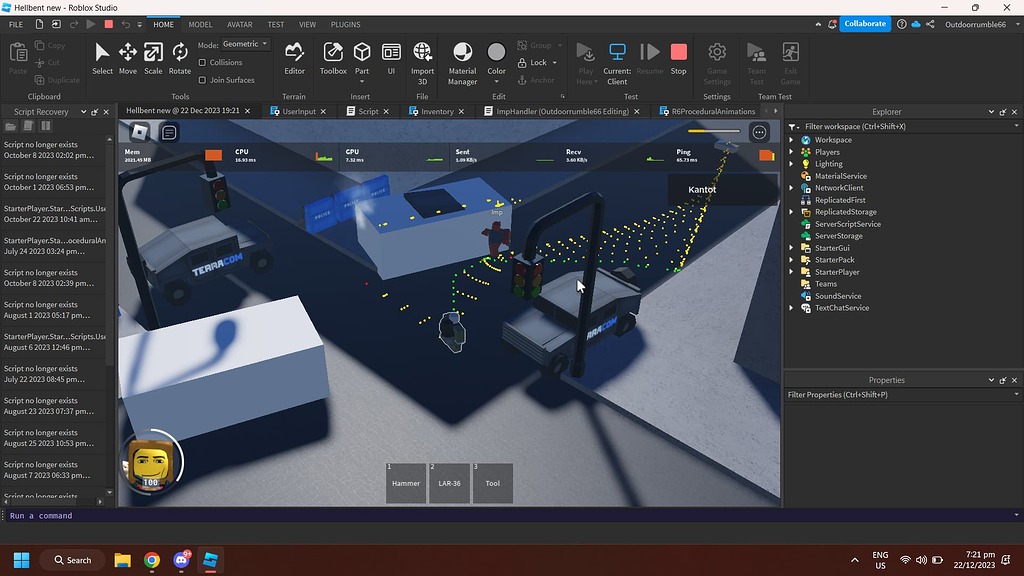Select the Move tool
This screenshot has height=576, width=1024.
coord(128,57)
